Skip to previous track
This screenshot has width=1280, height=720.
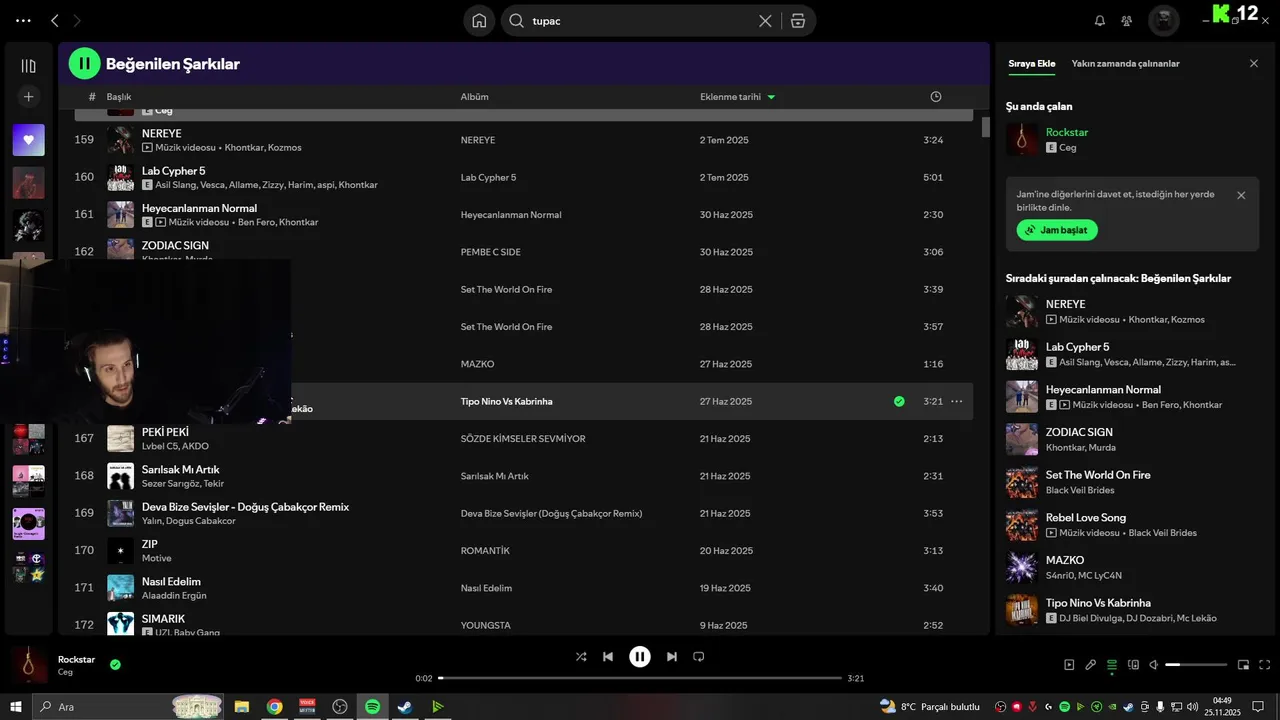(x=608, y=657)
